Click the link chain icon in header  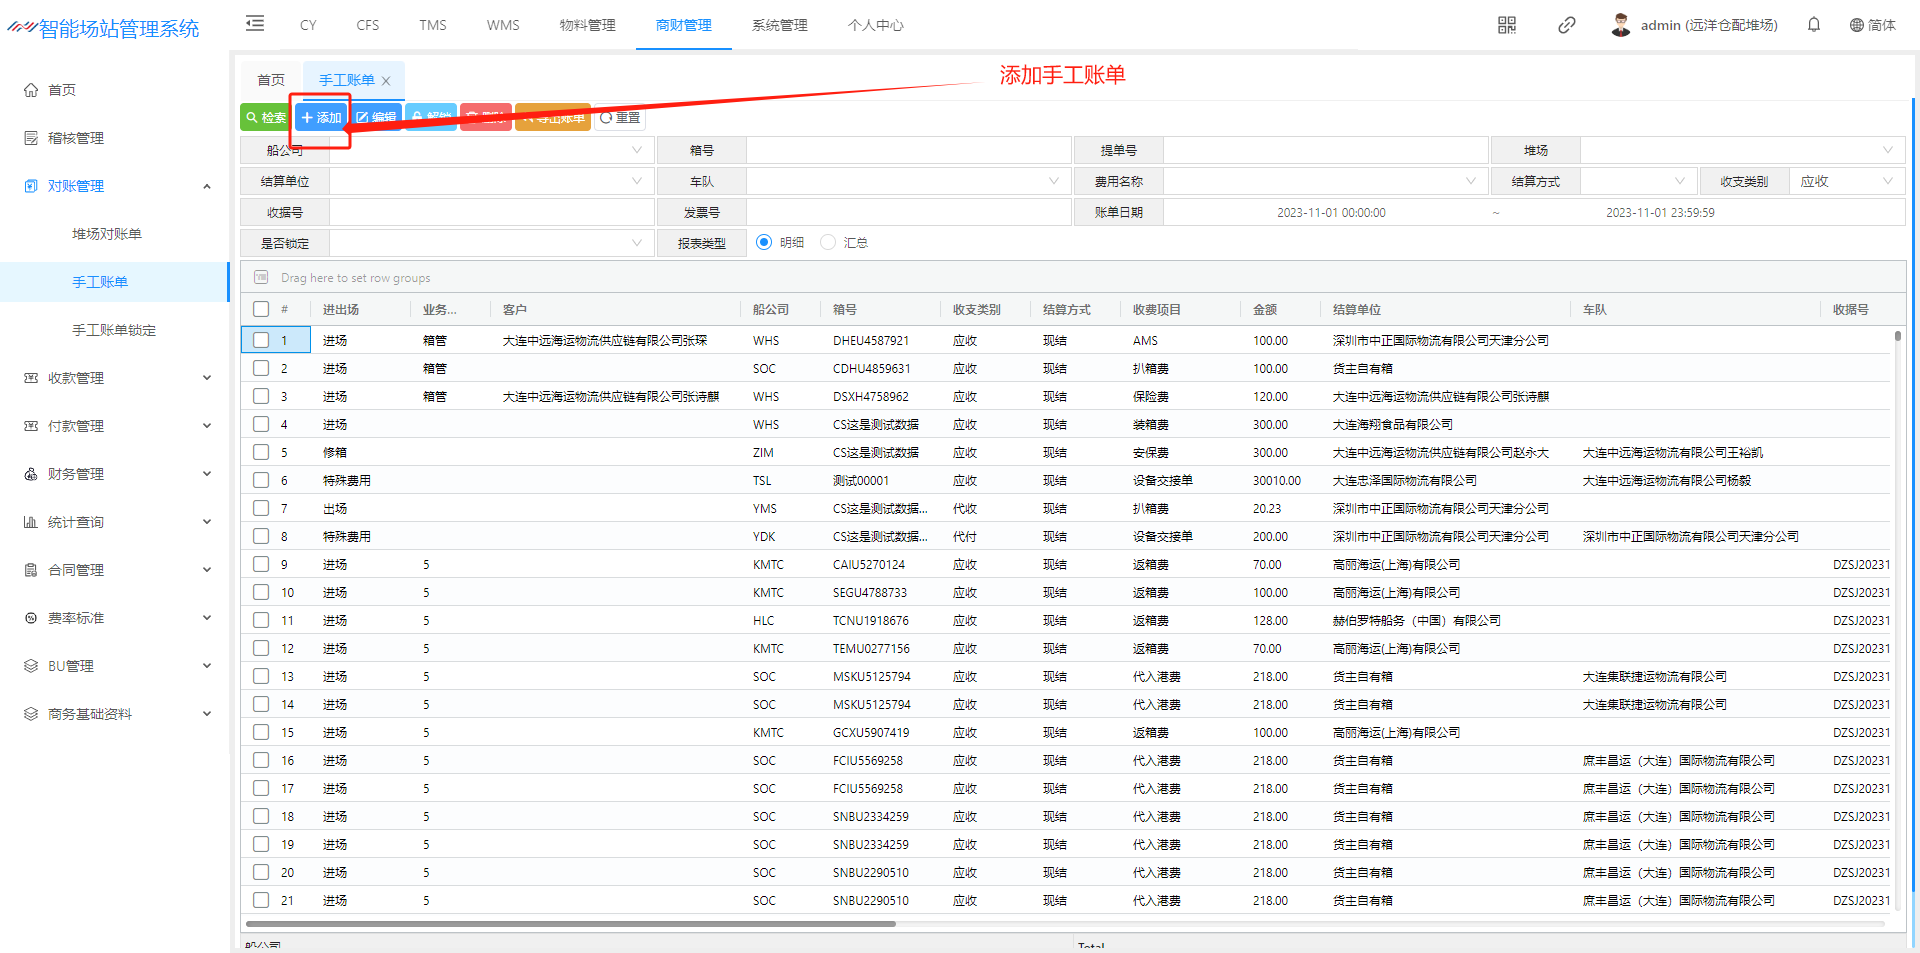(1567, 25)
